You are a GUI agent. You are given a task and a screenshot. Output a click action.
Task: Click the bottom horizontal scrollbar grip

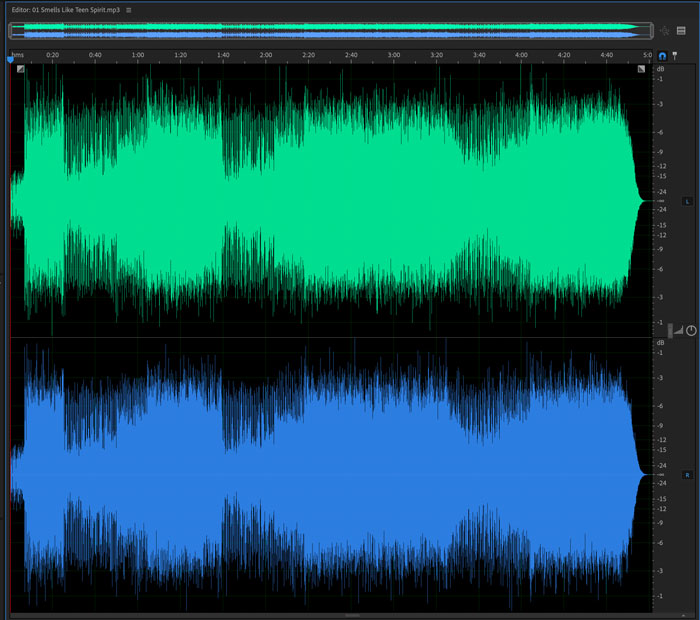[352, 616]
